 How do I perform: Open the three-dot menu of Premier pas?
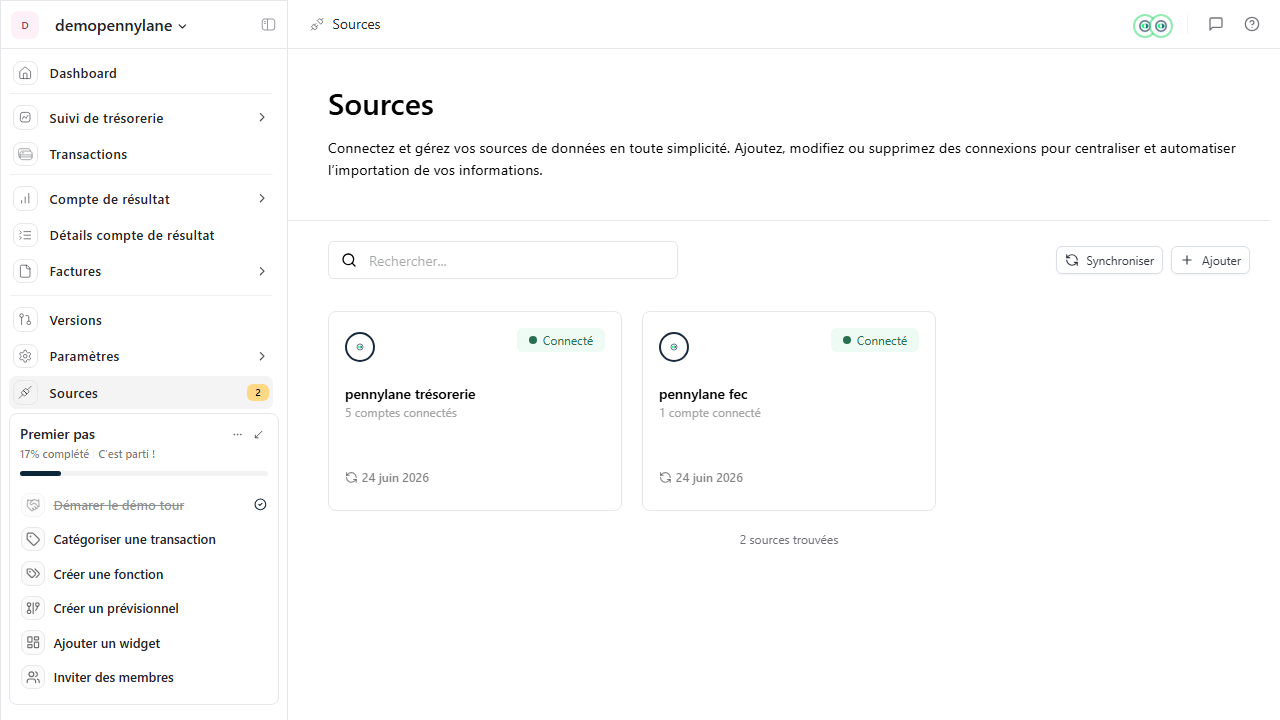pyautogui.click(x=237, y=434)
